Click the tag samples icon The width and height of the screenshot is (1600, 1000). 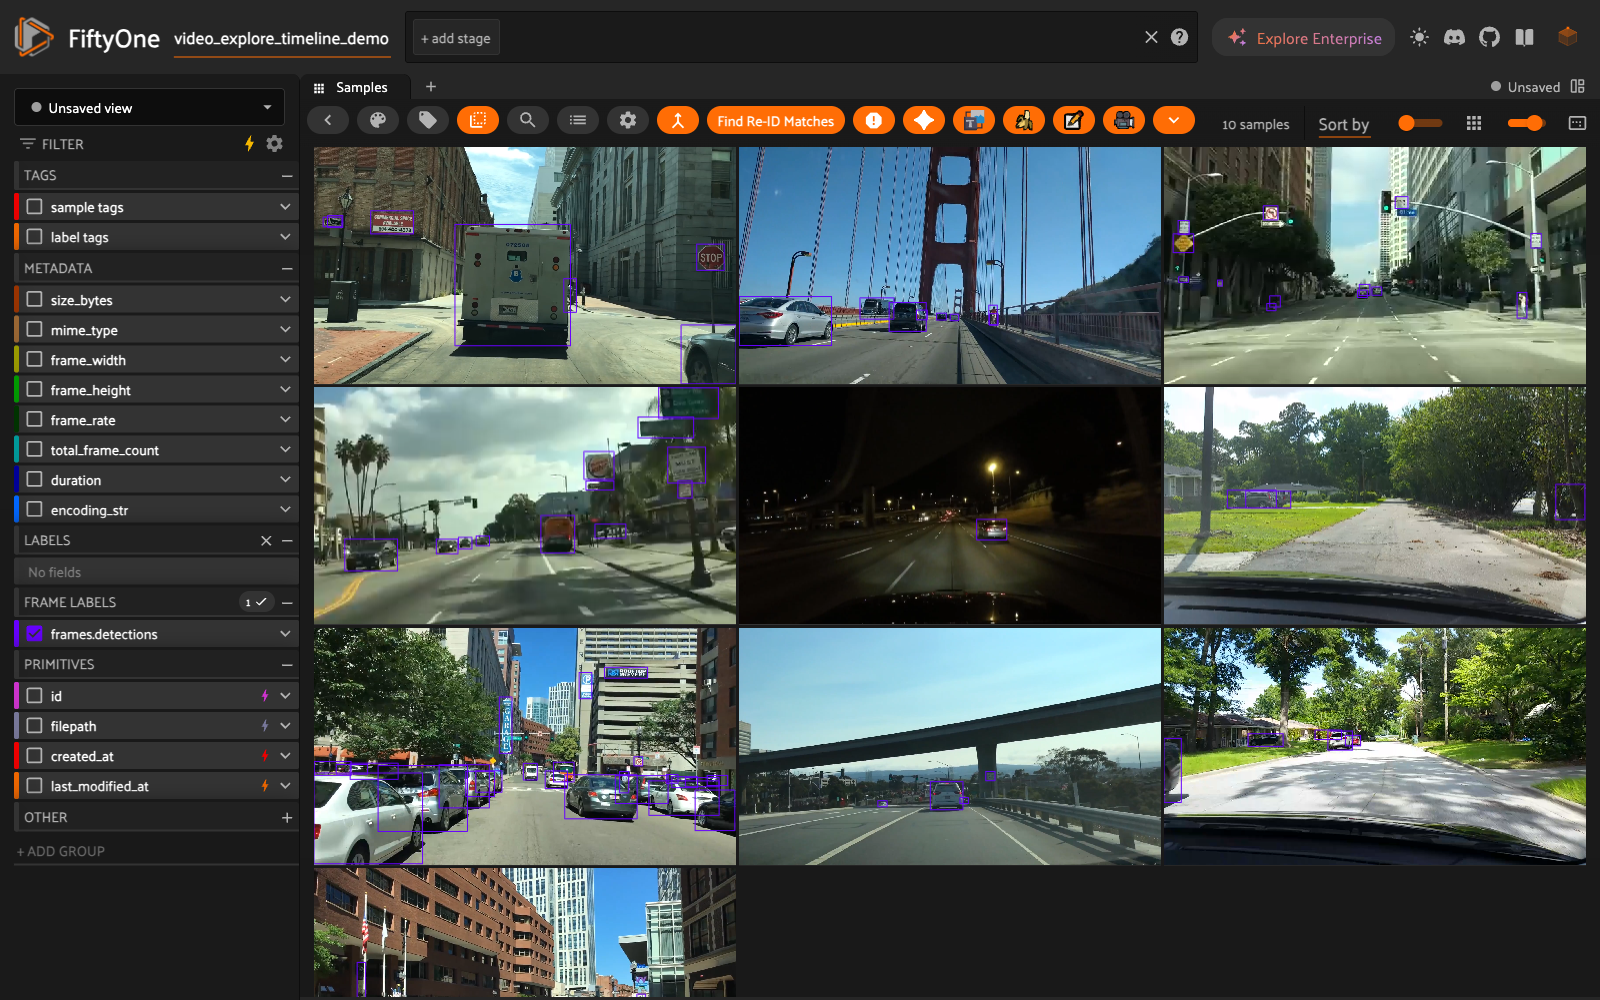pyautogui.click(x=428, y=120)
